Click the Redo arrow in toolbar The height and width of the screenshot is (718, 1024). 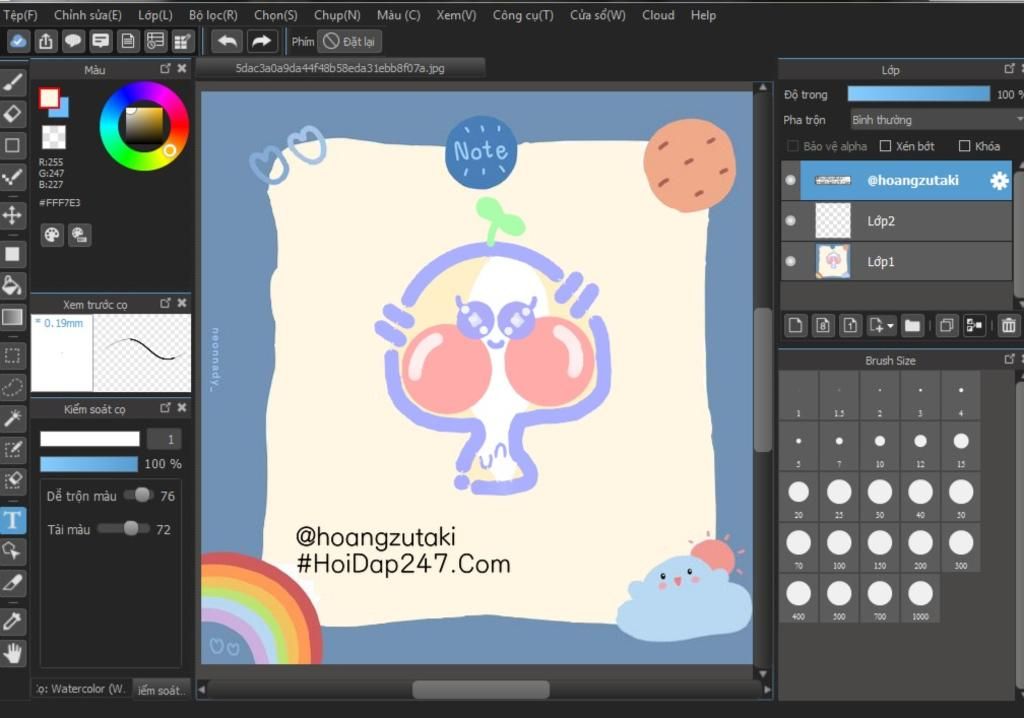point(261,41)
